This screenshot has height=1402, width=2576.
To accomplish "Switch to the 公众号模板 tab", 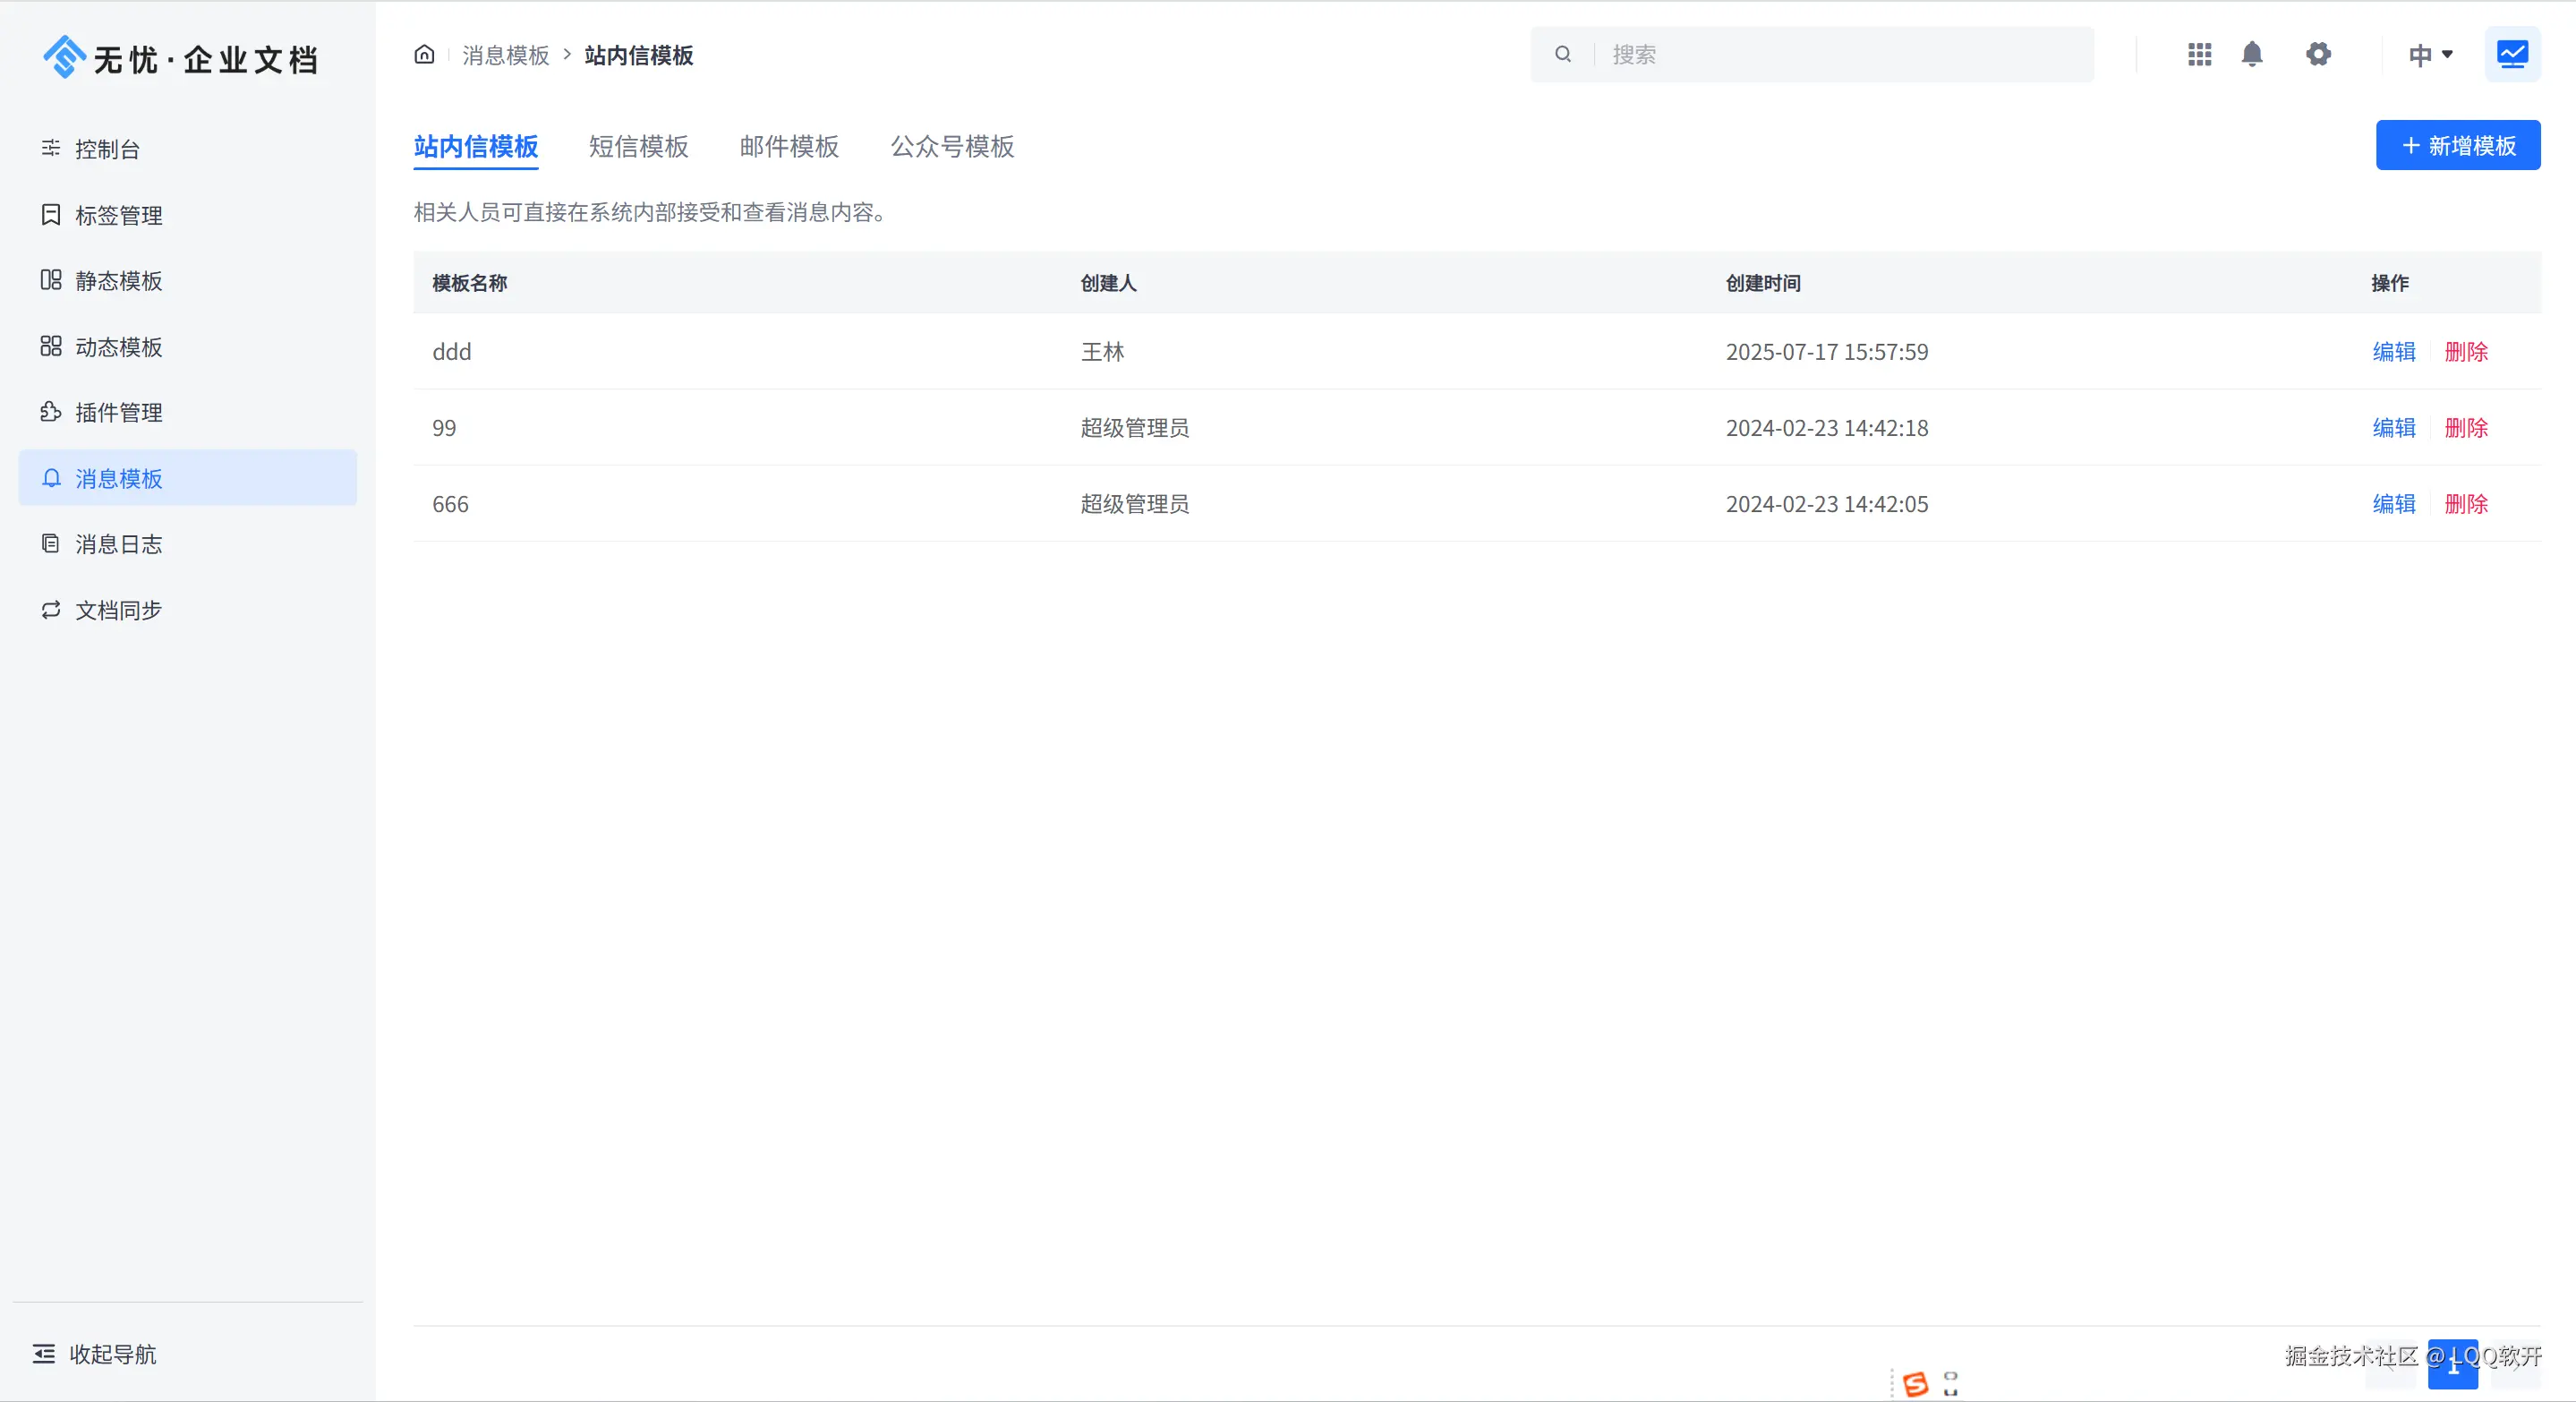I will pos(951,147).
